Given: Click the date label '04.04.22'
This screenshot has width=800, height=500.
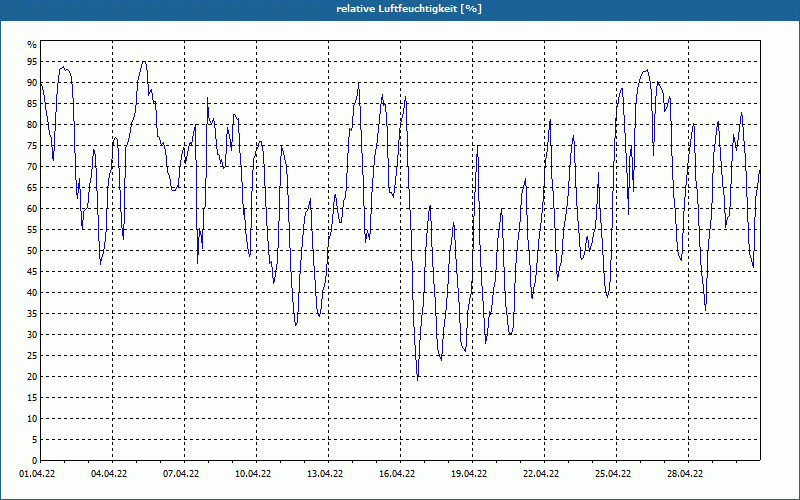Looking at the screenshot, I should point(109,474).
